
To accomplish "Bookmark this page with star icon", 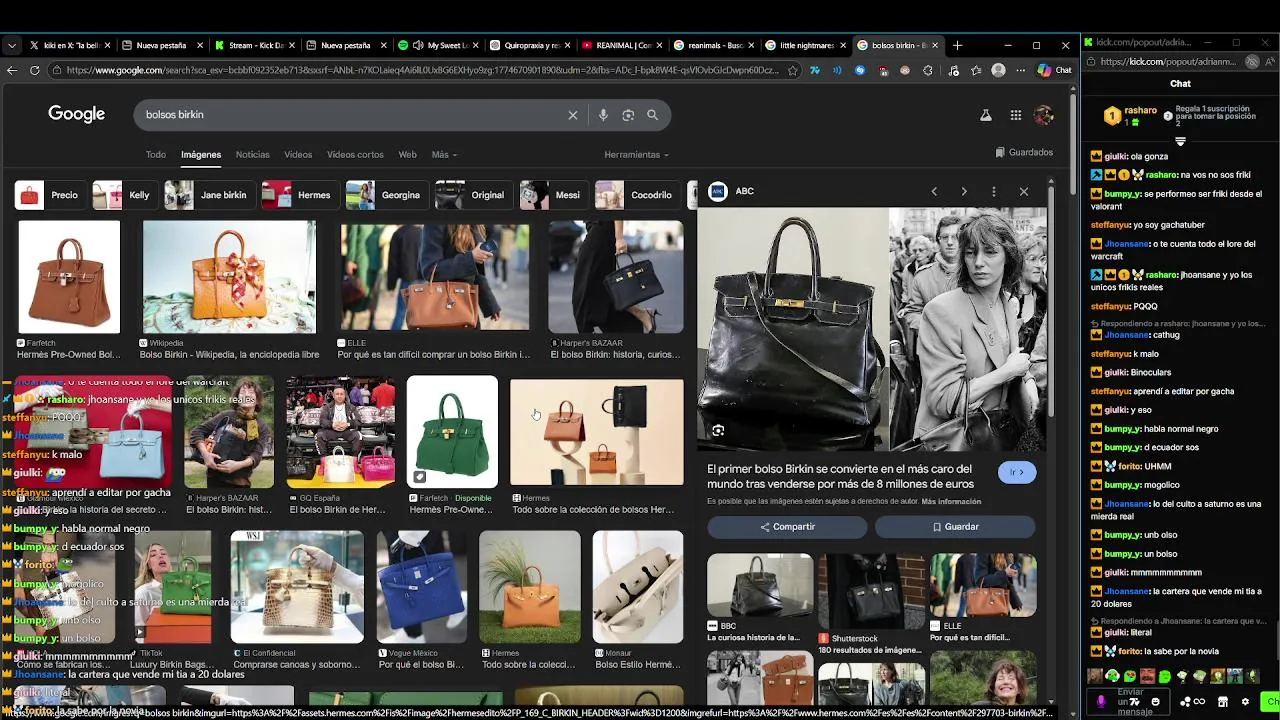I will click(793, 70).
